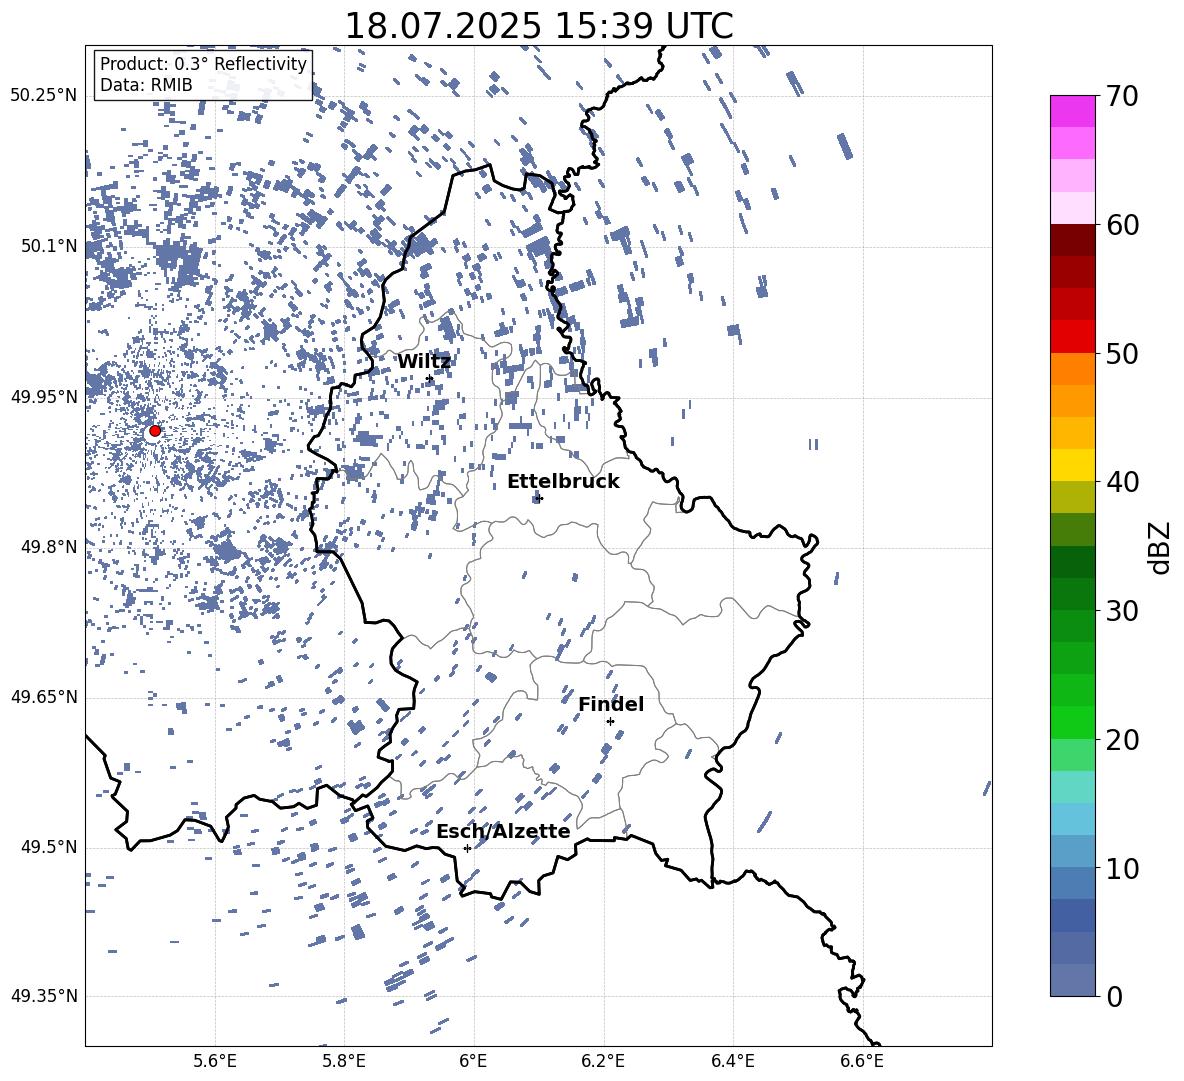Viewport: 1184px width, 1081px height.
Task: Click the latitude label '50.1°N'
Action: coord(49,246)
